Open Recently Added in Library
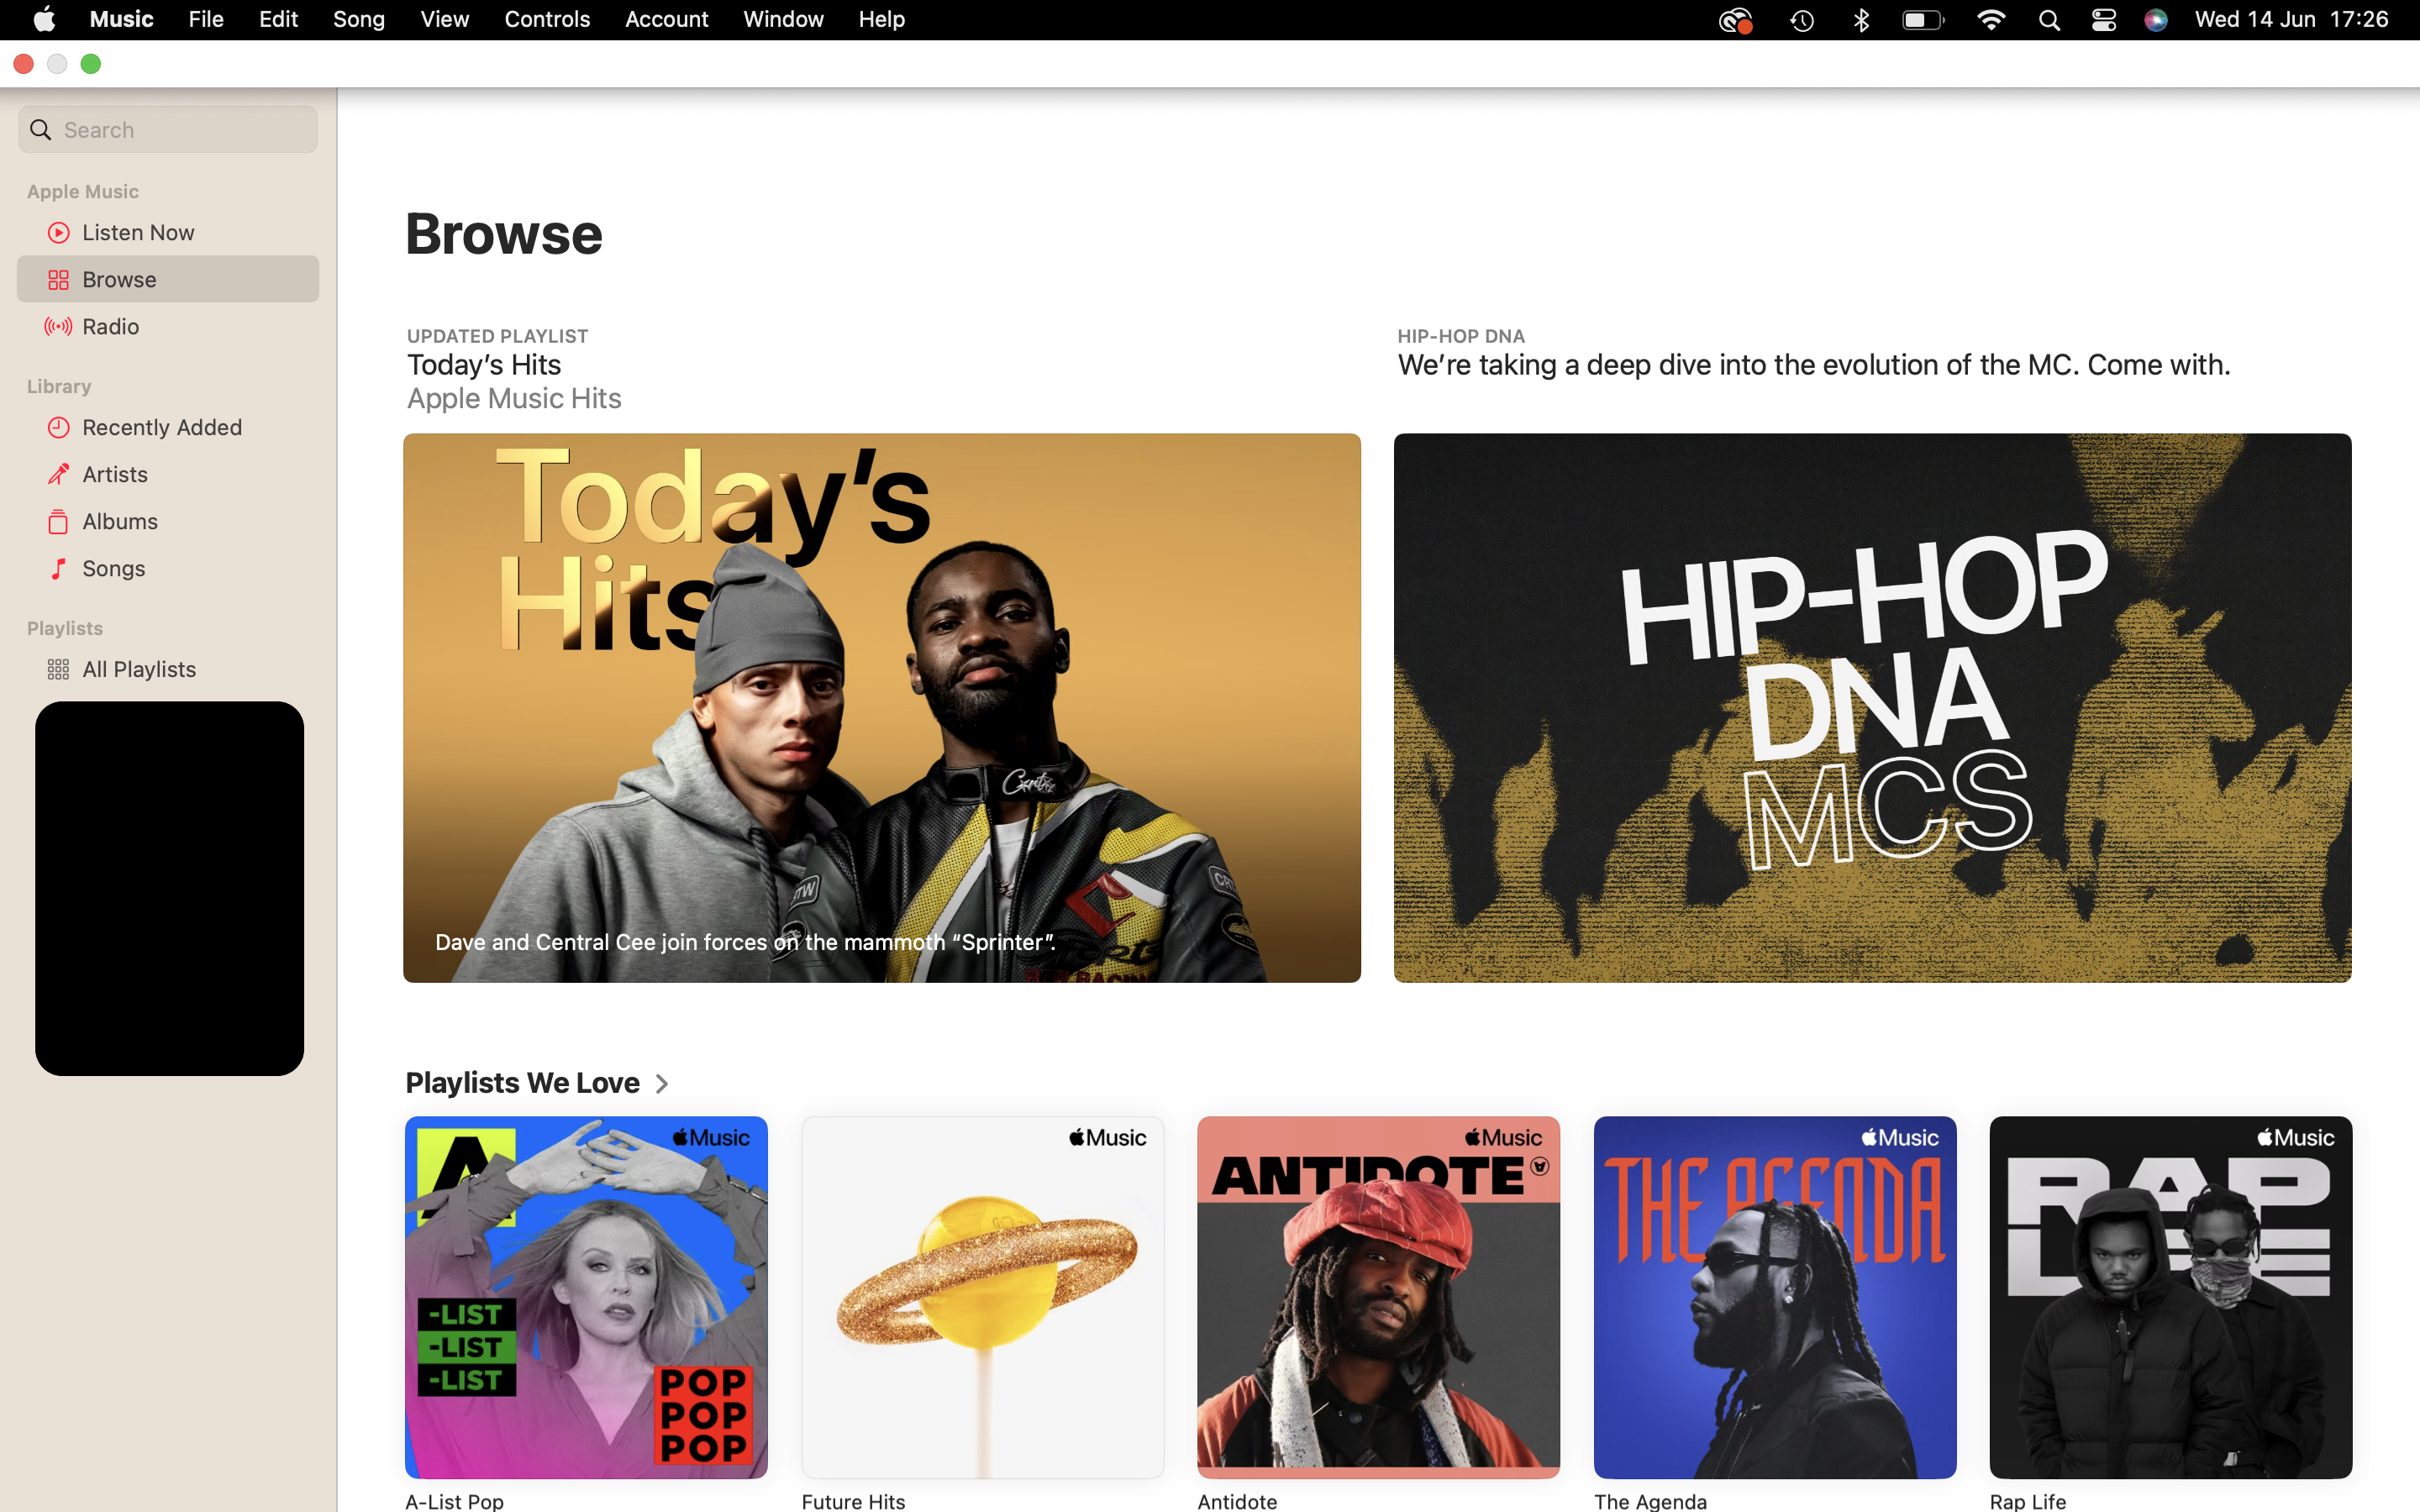This screenshot has height=1512, width=2420. coord(168,428)
